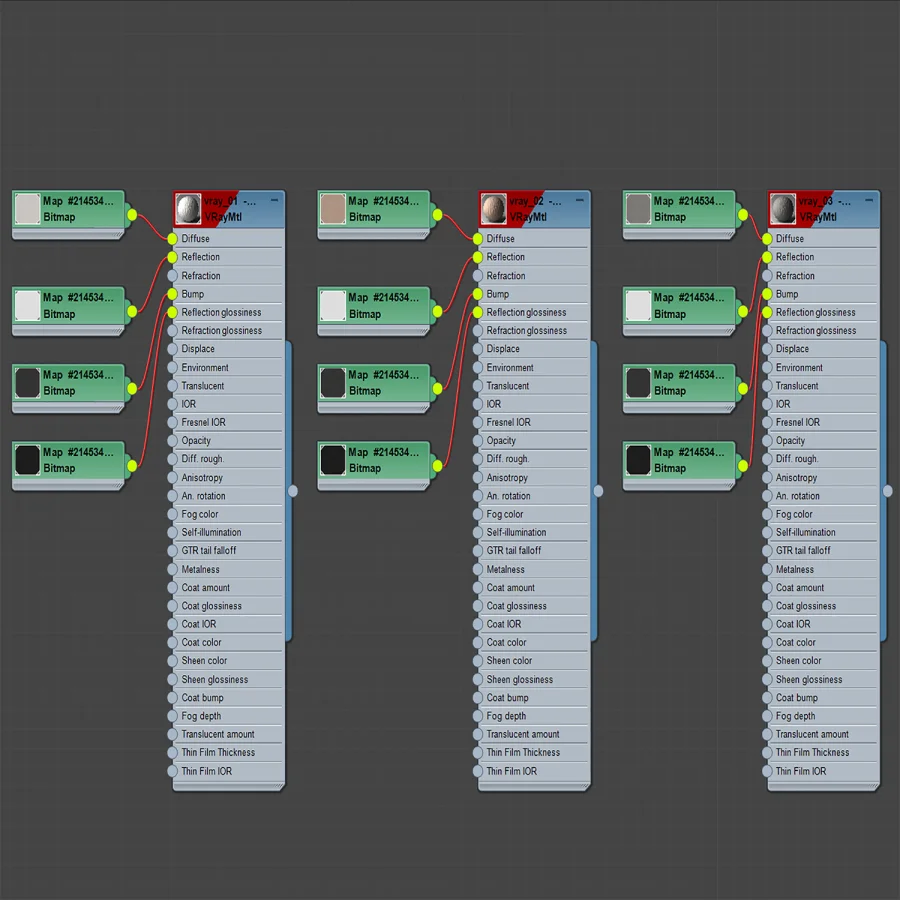This screenshot has height=900, width=900.
Task: Click the Self-illumination input socket on vray_02
Action: pyautogui.click(x=478, y=532)
